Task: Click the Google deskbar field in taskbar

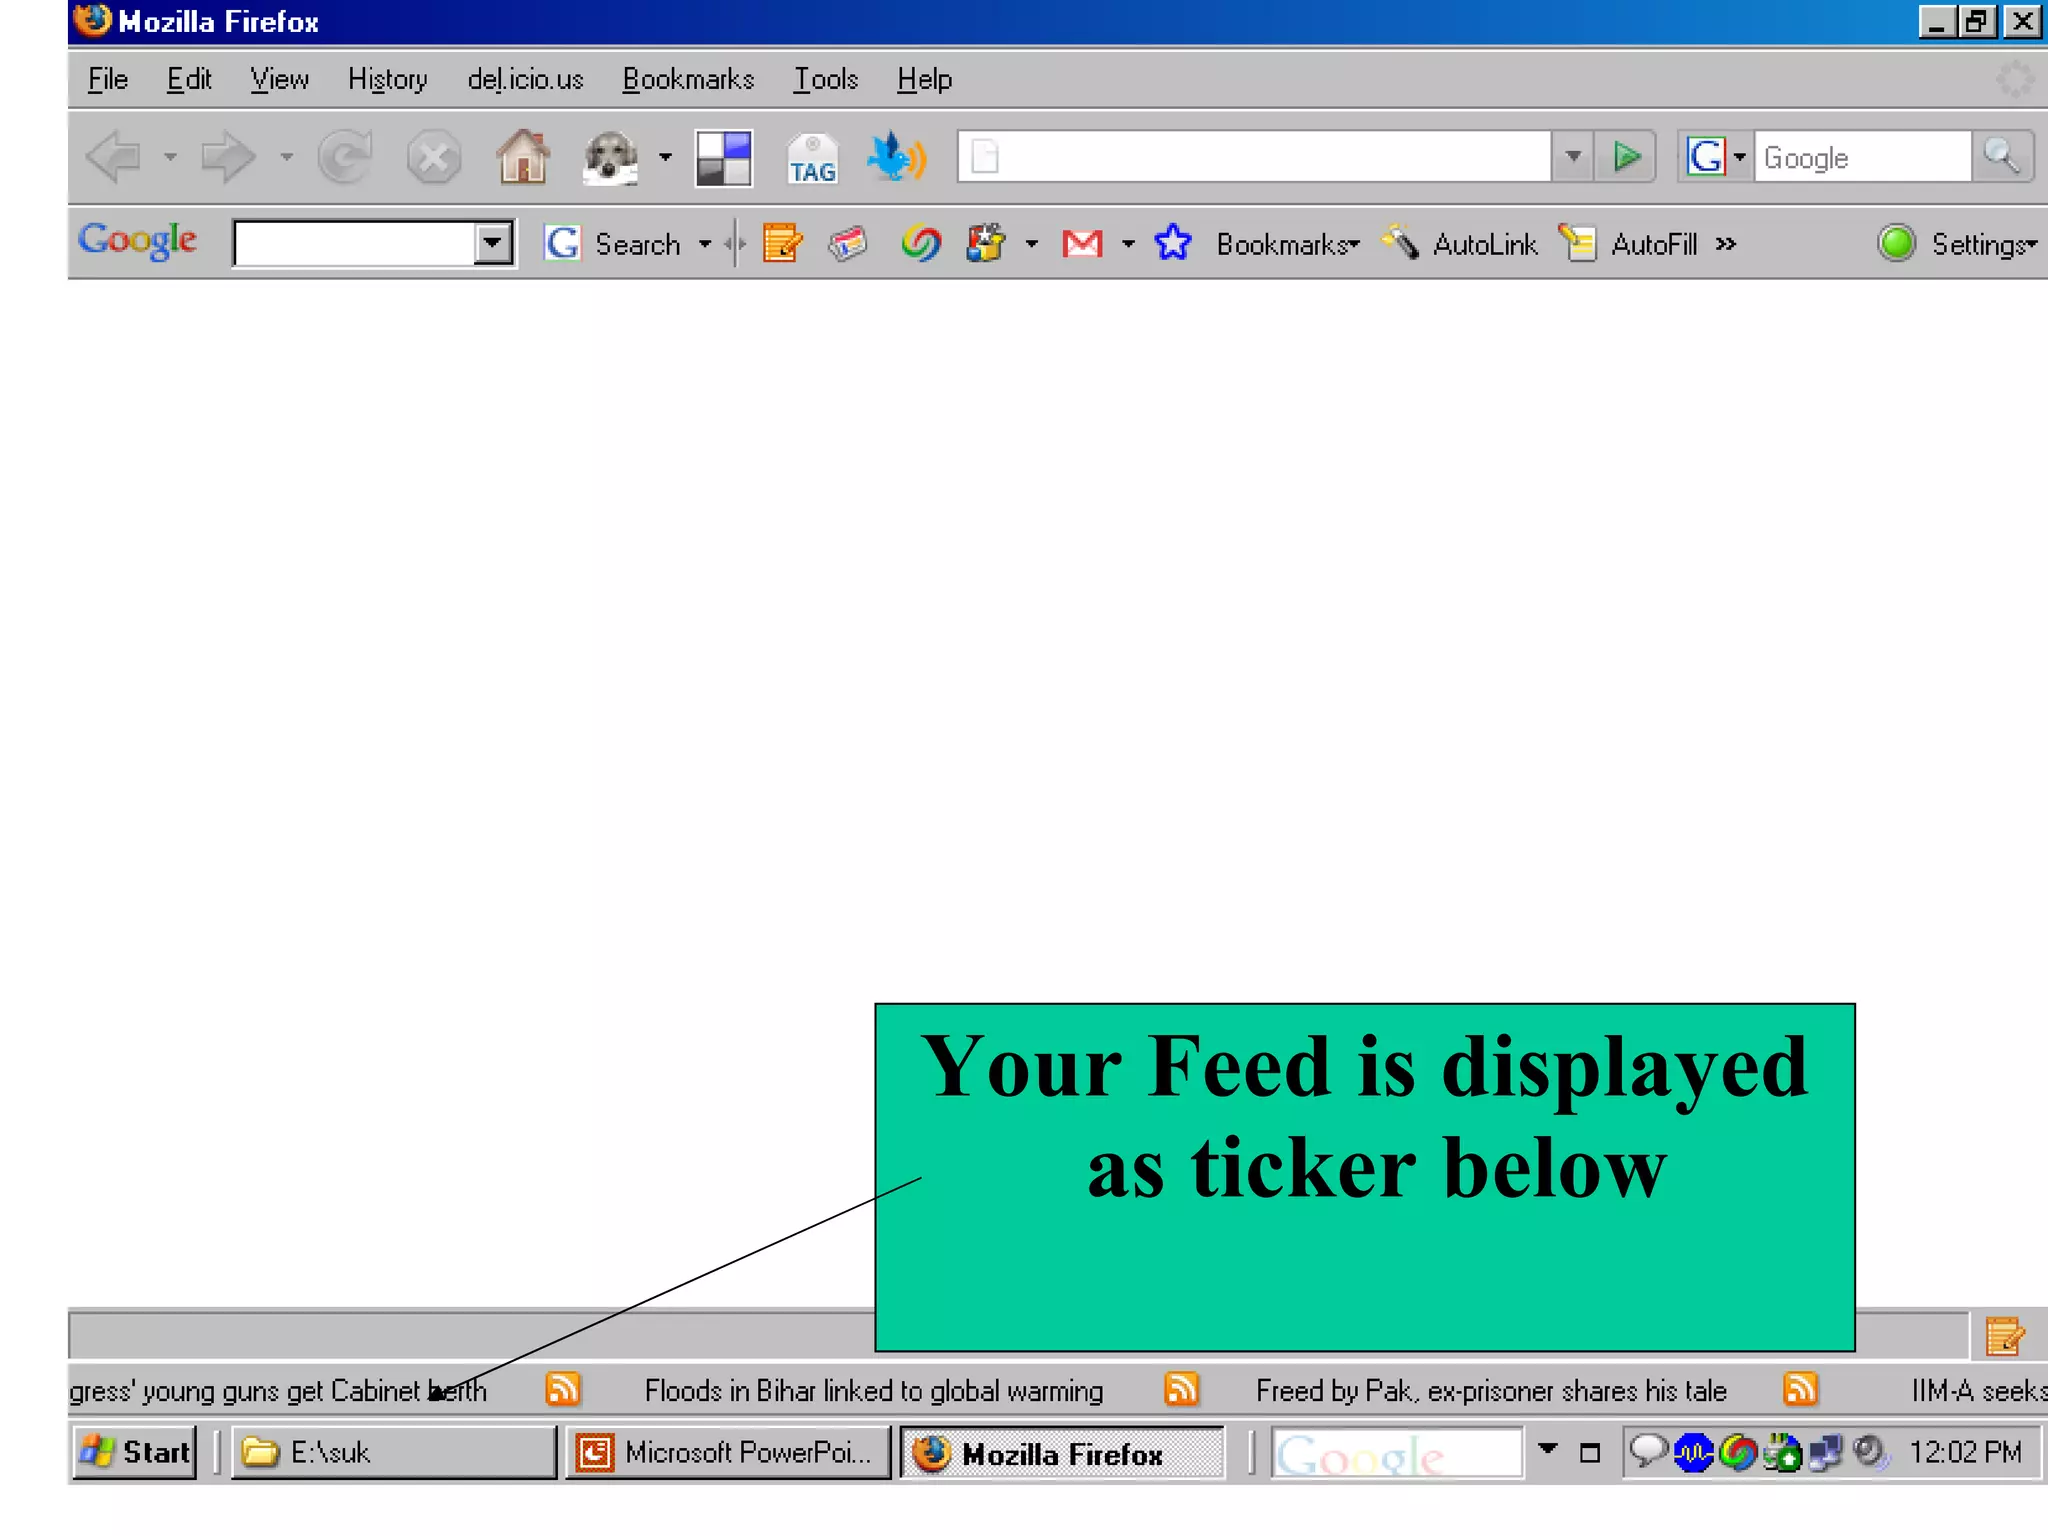Action: (x=1397, y=1453)
